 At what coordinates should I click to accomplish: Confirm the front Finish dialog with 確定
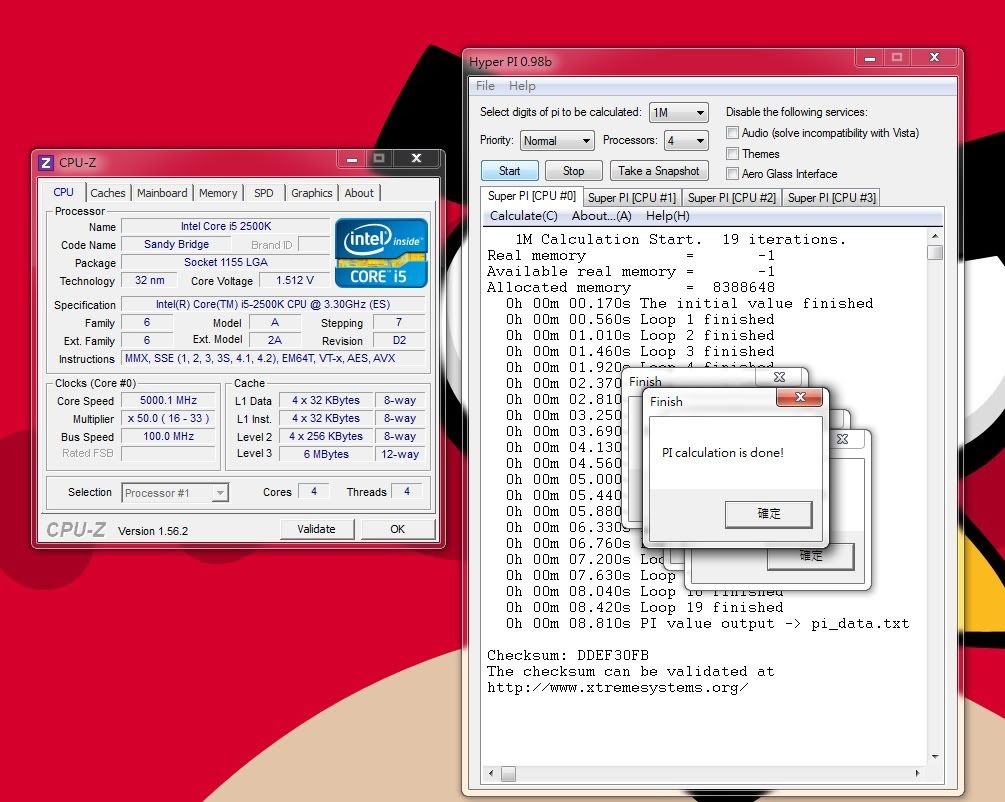[768, 514]
